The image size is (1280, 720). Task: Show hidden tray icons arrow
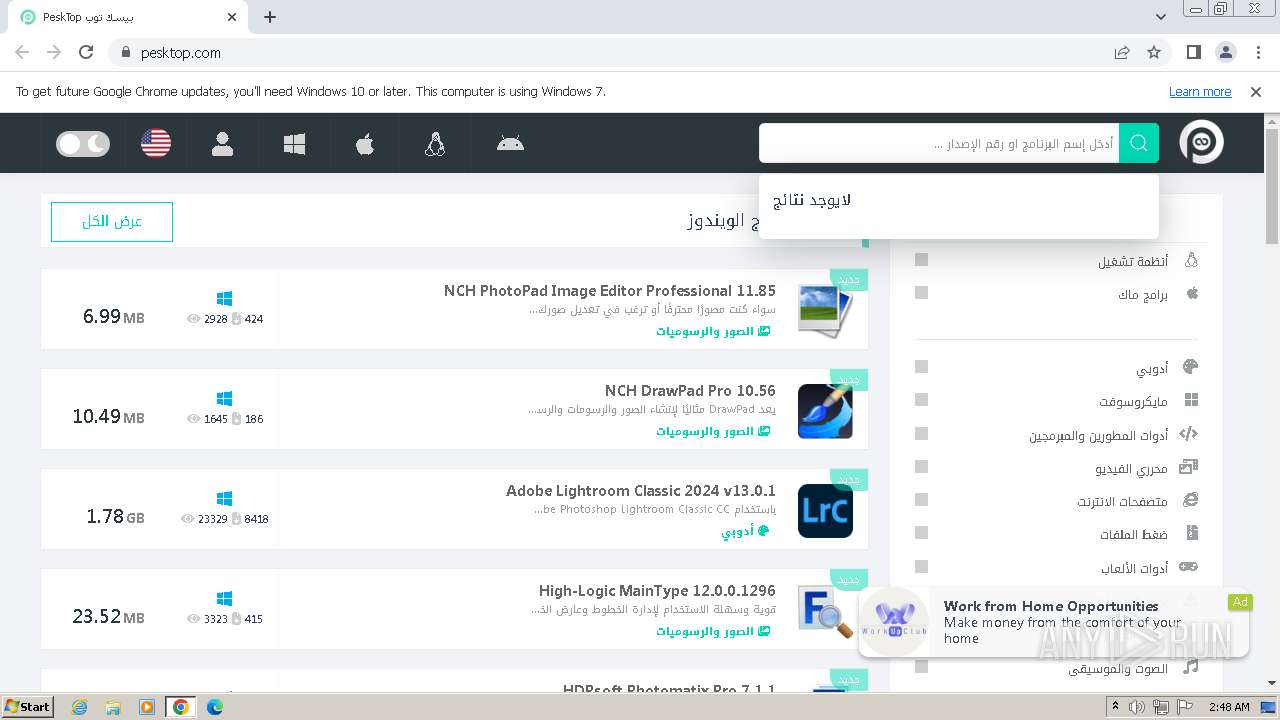(x=1115, y=707)
